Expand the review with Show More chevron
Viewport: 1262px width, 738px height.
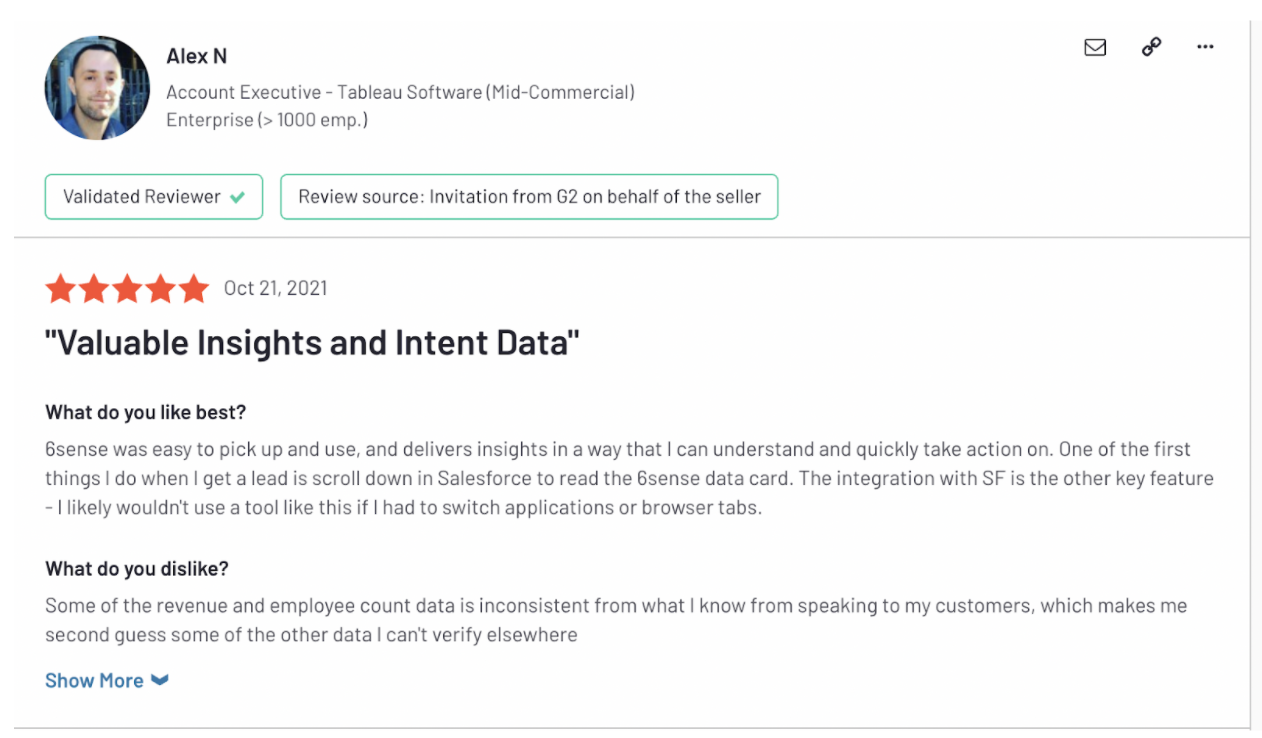click(160, 680)
